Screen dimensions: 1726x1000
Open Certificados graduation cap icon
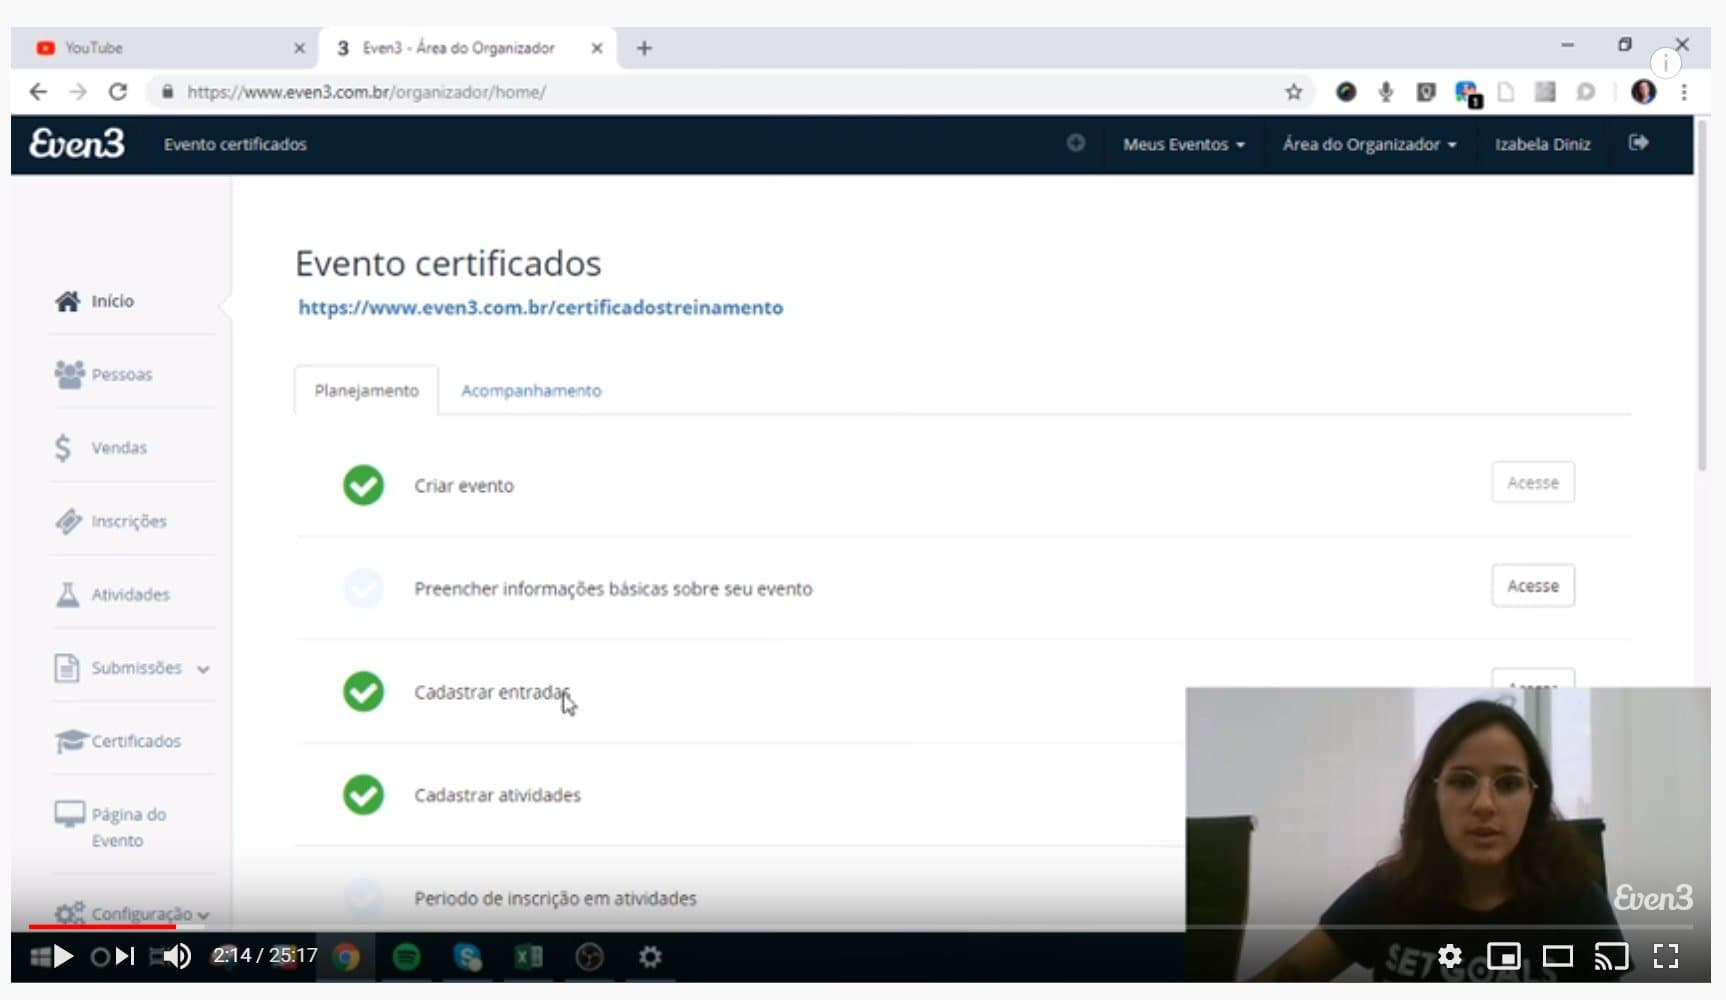pyautogui.click(x=70, y=741)
